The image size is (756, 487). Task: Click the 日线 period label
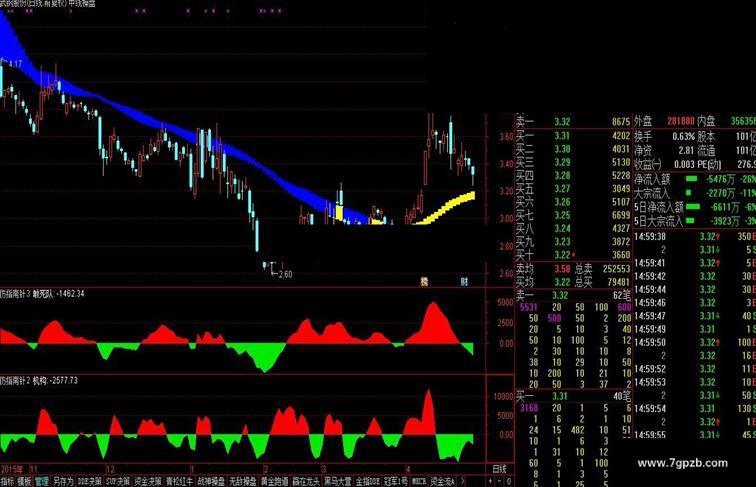[x=499, y=469]
